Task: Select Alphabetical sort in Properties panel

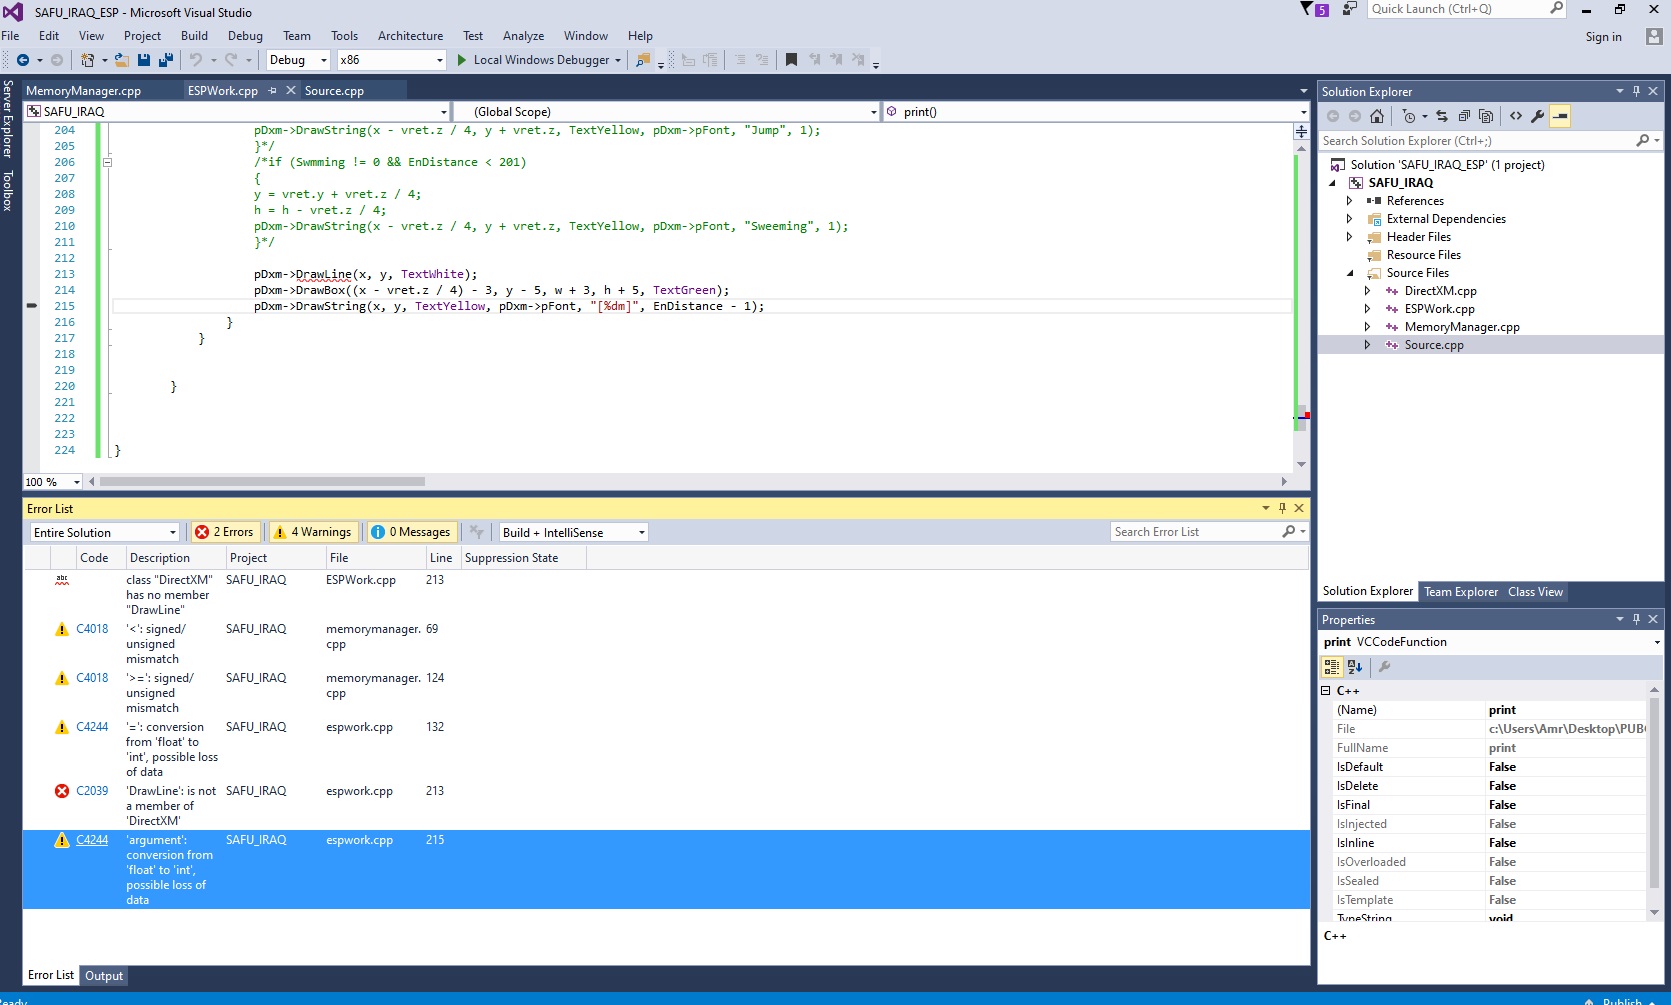Action: pyautogui.click(x=1355, y=667)
